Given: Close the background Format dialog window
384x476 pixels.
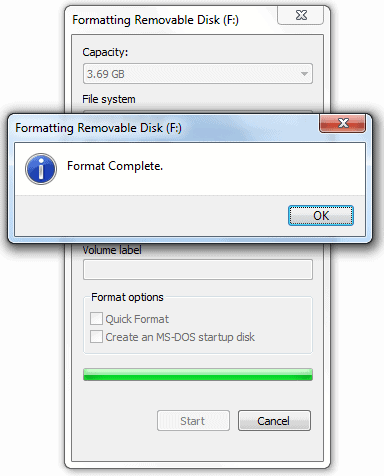Looking at the screenshot, I should pos(300,15).
